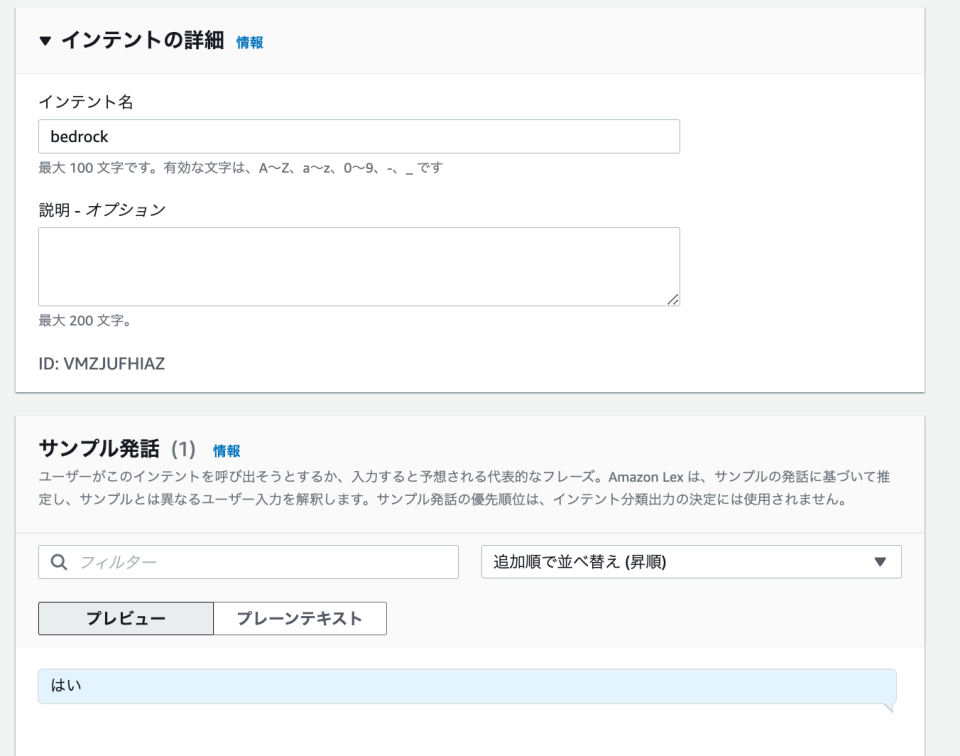960x756 pixels.
Task: Click the インテント名 field containing bedrock
Action: (360, 136)
